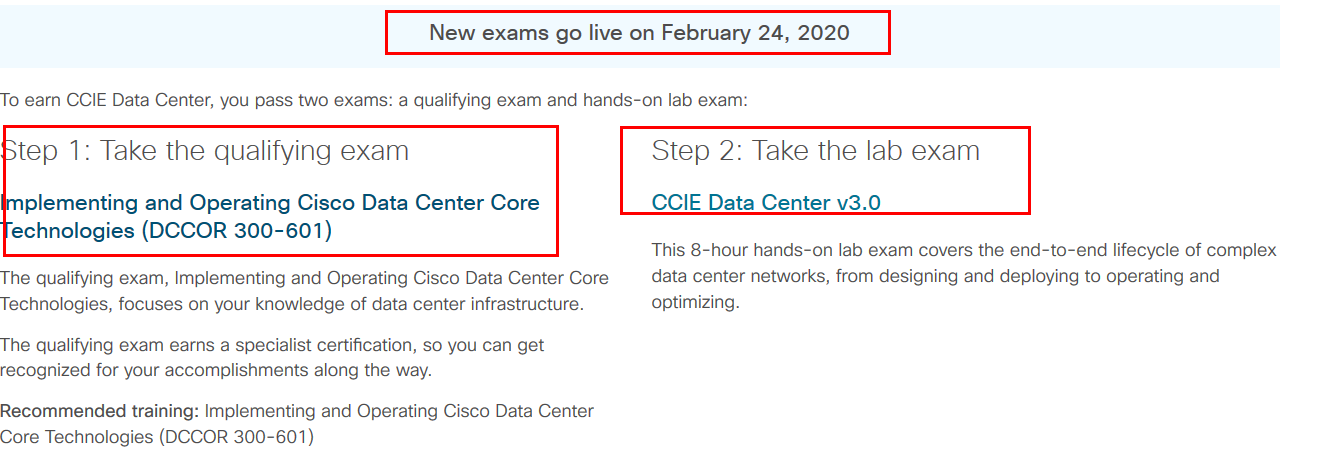The image size is (1334, 453).
Task: Click 'recognized for your accomplishments along the way' line
Action: [x=216, y=371]
